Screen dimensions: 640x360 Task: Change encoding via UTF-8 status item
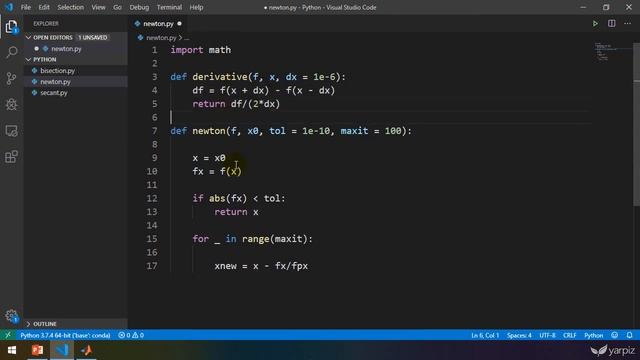click(x=547, y=335)
